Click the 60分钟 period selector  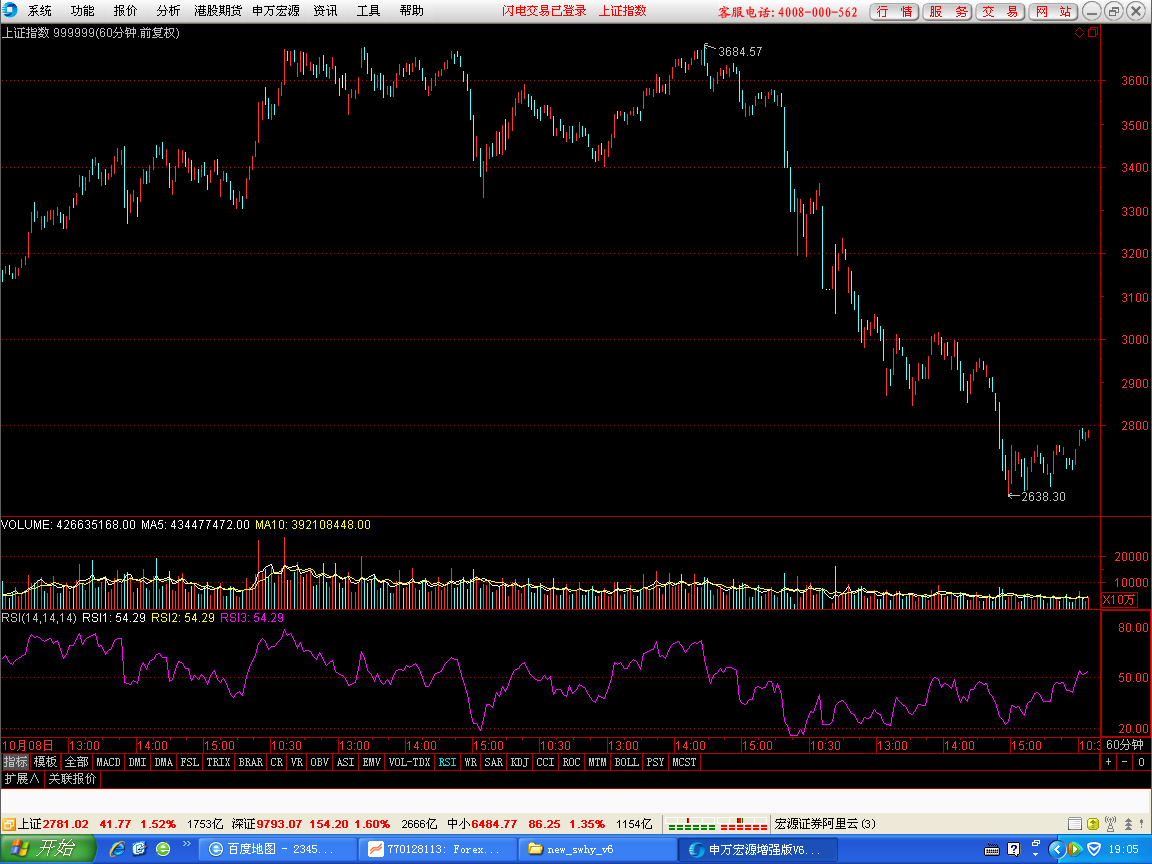tap(1125, 745)
